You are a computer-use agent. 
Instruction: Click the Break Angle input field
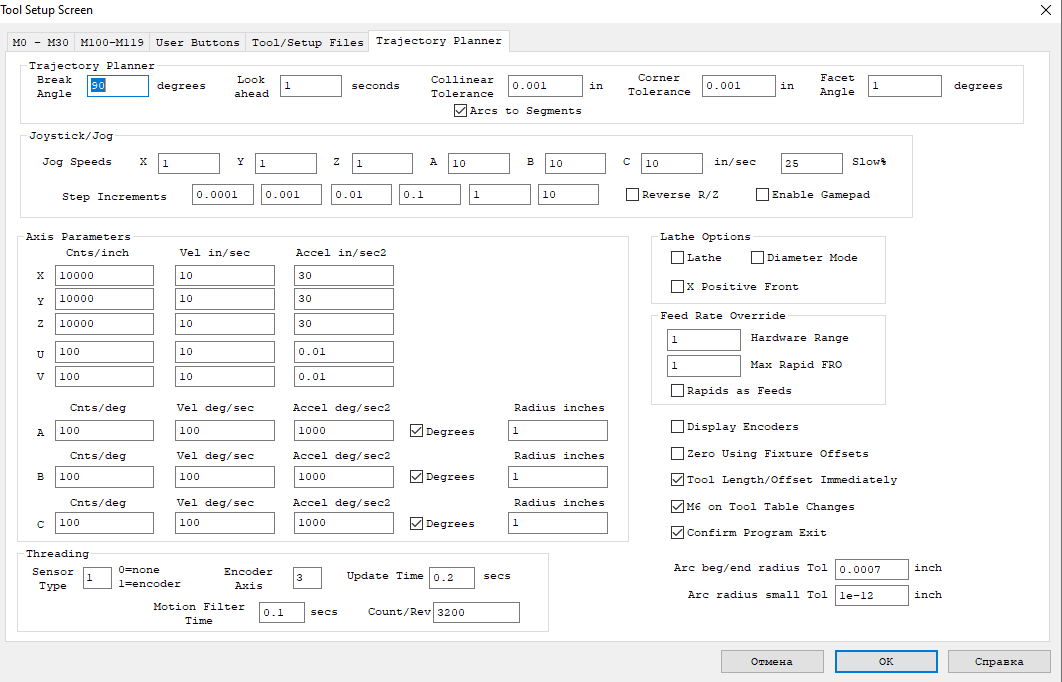118,86
